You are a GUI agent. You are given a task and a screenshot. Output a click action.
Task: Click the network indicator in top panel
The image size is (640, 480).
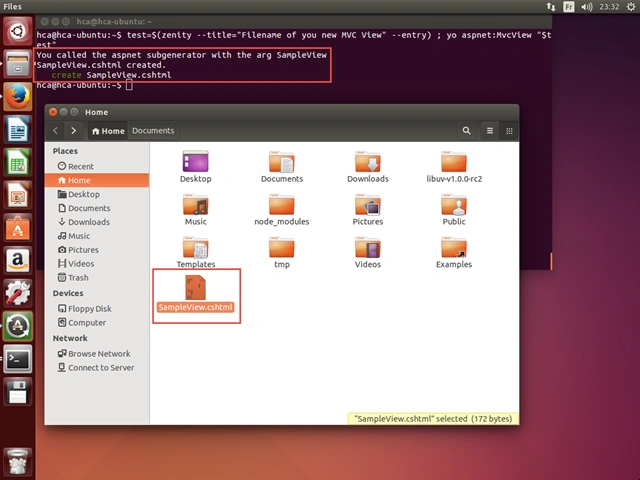tap(551, 7)
